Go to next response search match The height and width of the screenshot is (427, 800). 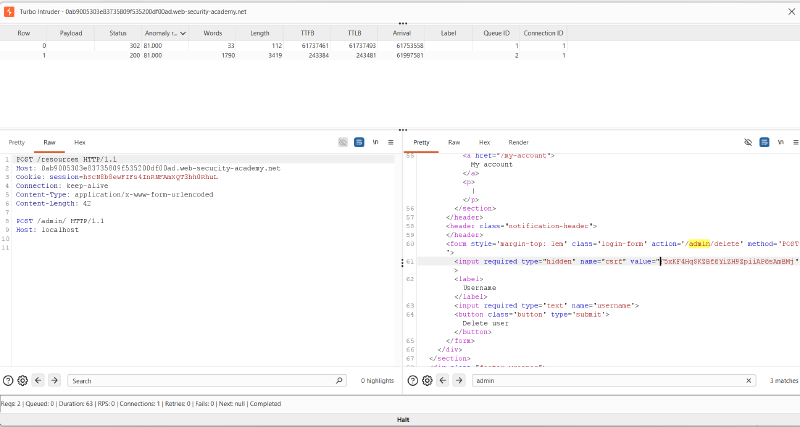[459, 381]
